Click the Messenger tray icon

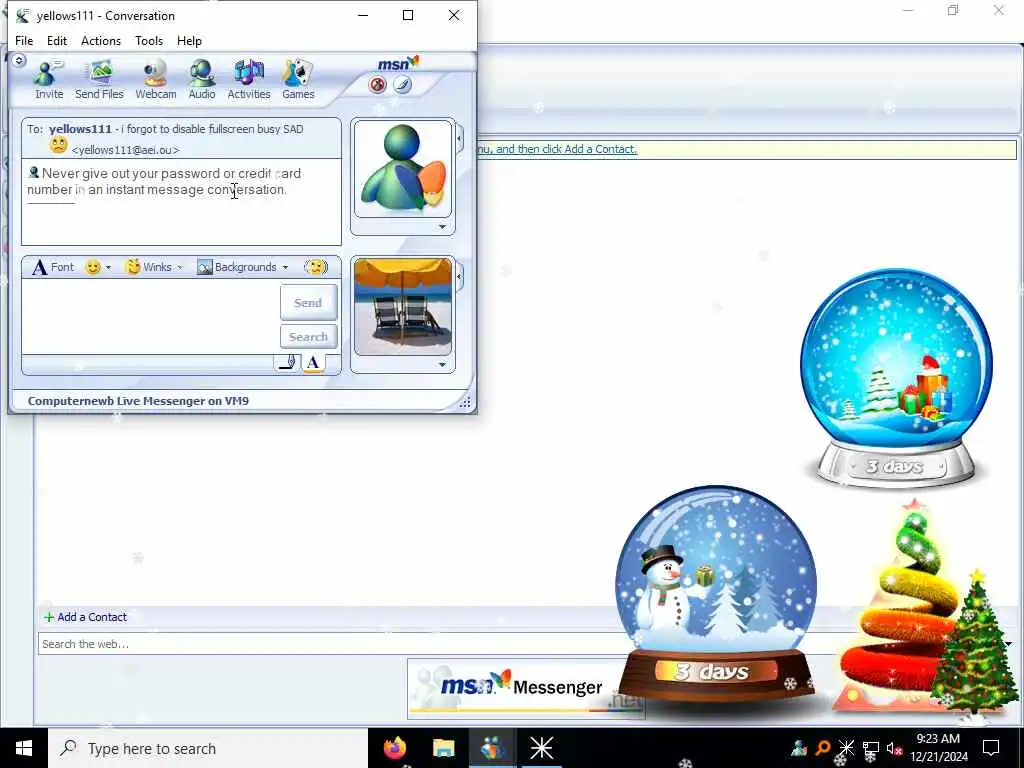(799, 748)
